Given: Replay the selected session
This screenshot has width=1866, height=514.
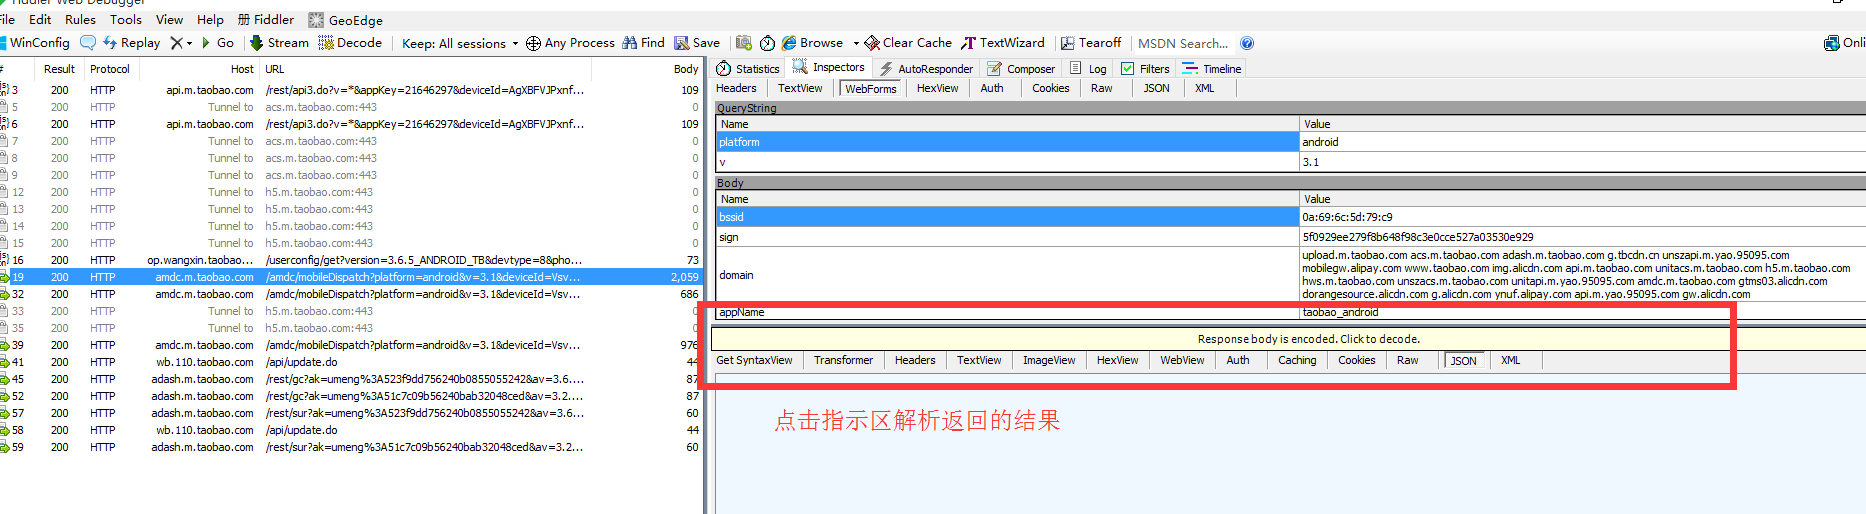Looking at the screenshot, I should tap(131, 43).
